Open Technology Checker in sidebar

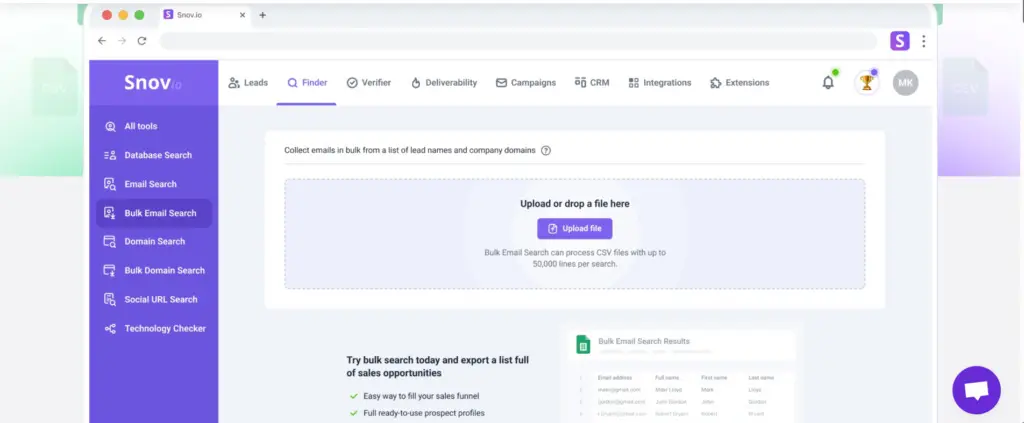coord(154,329)
